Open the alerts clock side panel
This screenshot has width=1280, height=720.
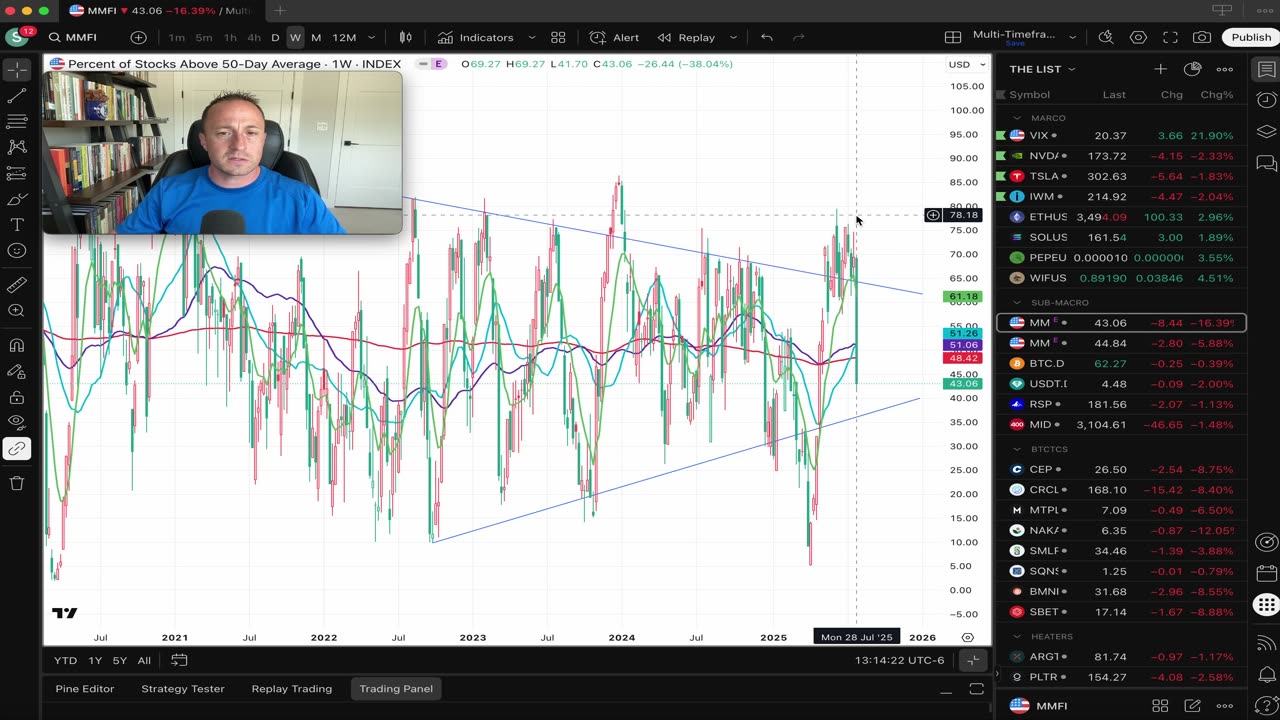1266,100
